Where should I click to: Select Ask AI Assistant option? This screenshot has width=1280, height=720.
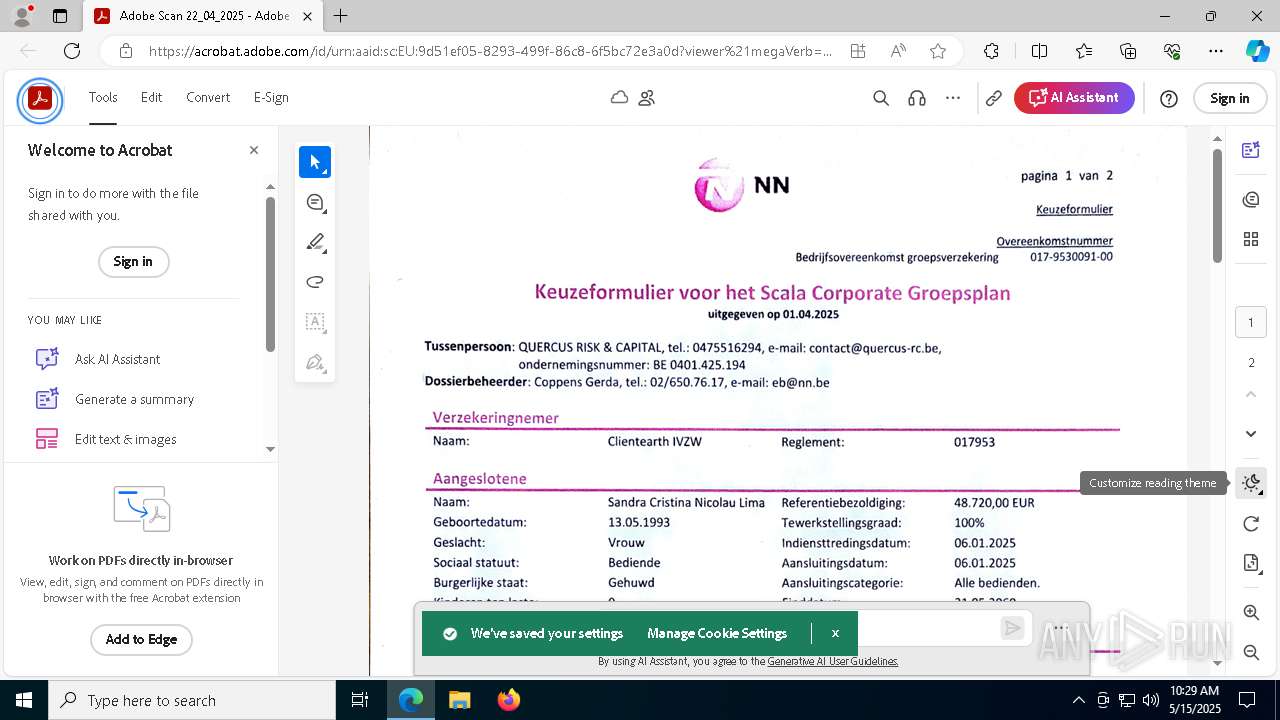coord(117,359)
